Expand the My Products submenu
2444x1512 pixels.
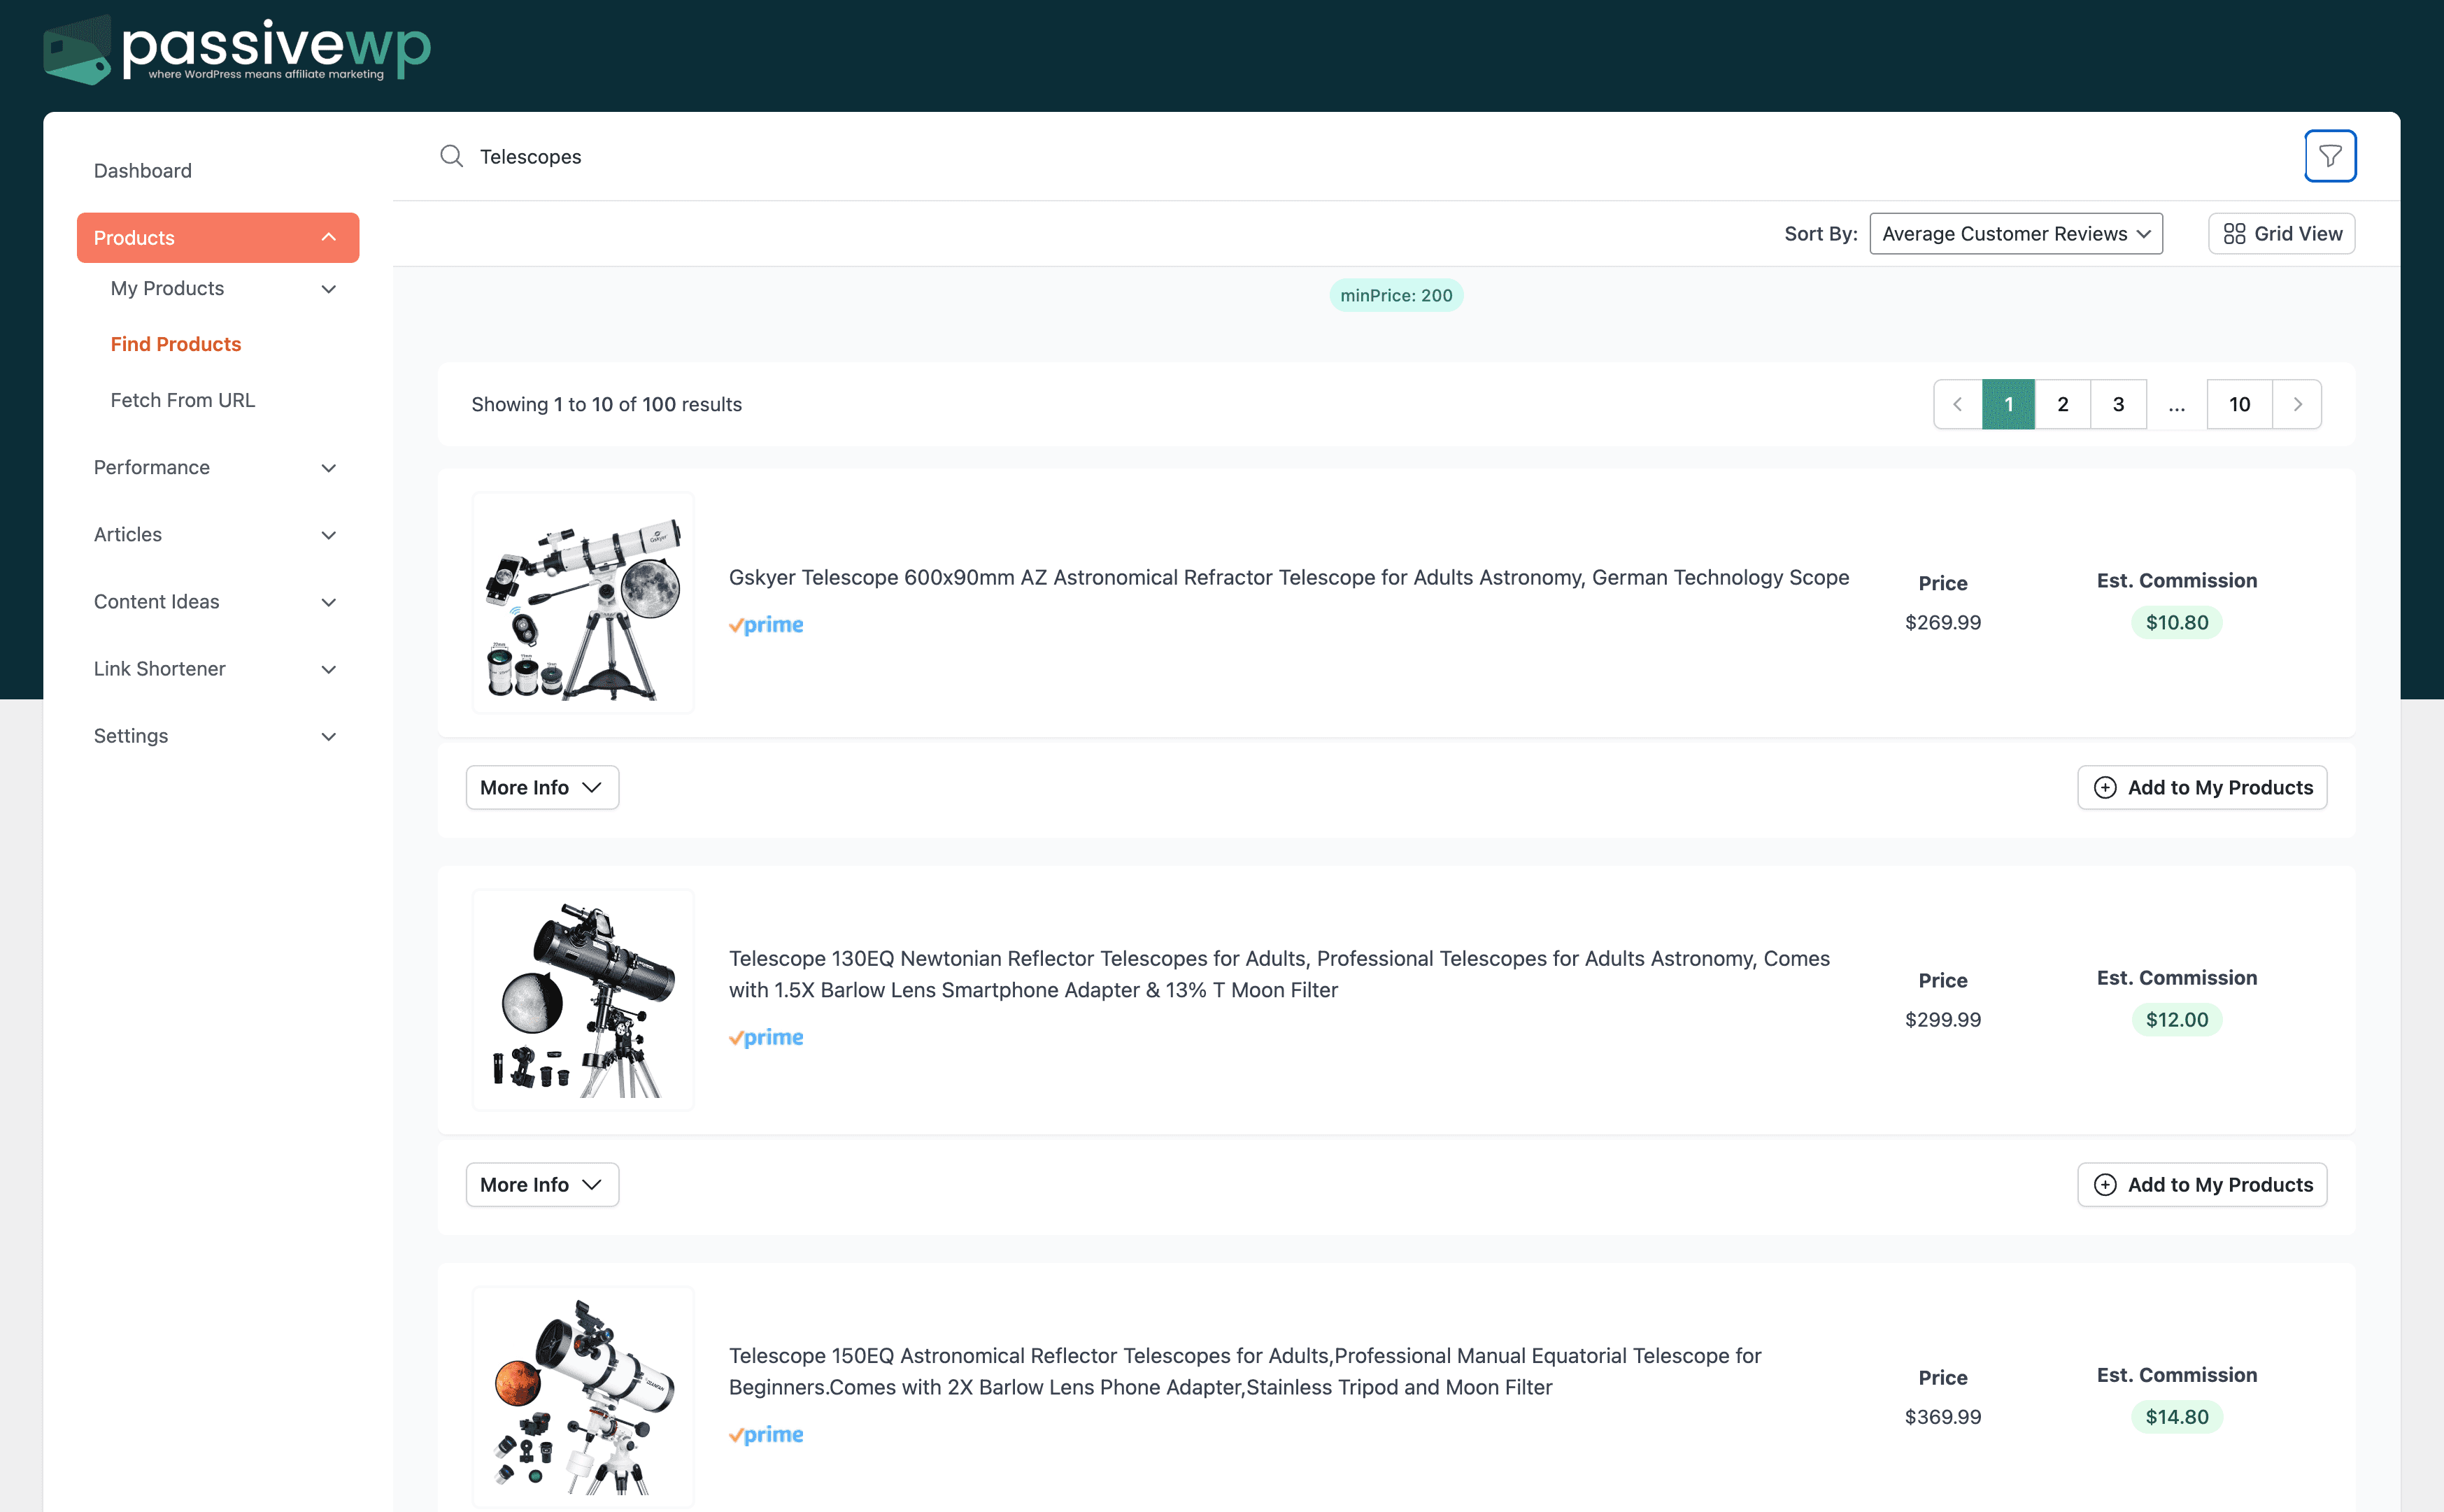[x=328, y=289]
